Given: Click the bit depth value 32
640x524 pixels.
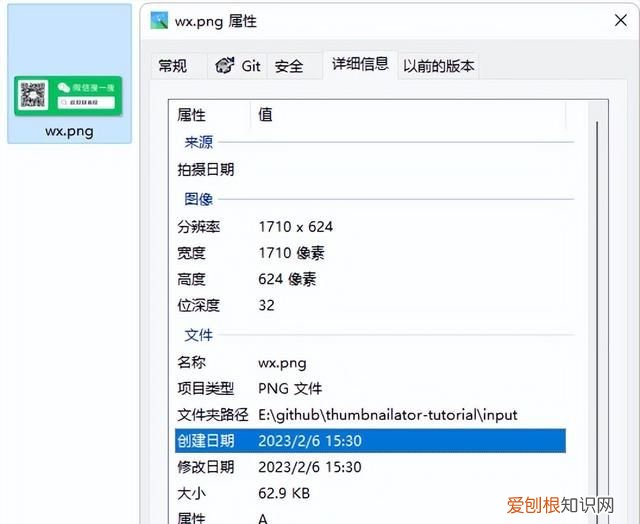Looking at the screenshot, I should [267, 305].
